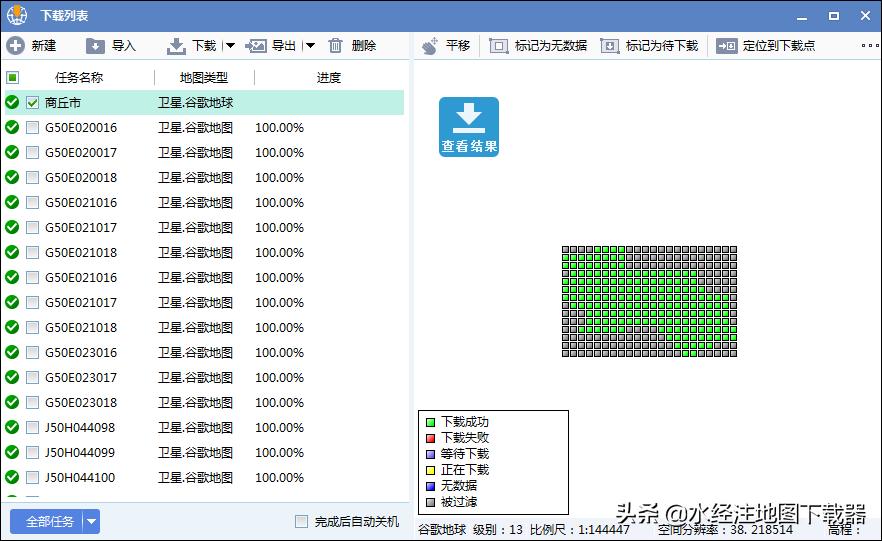Click the 导出 export icon
The height and width of the screenshot is (541, 882).
pos(256,46)
